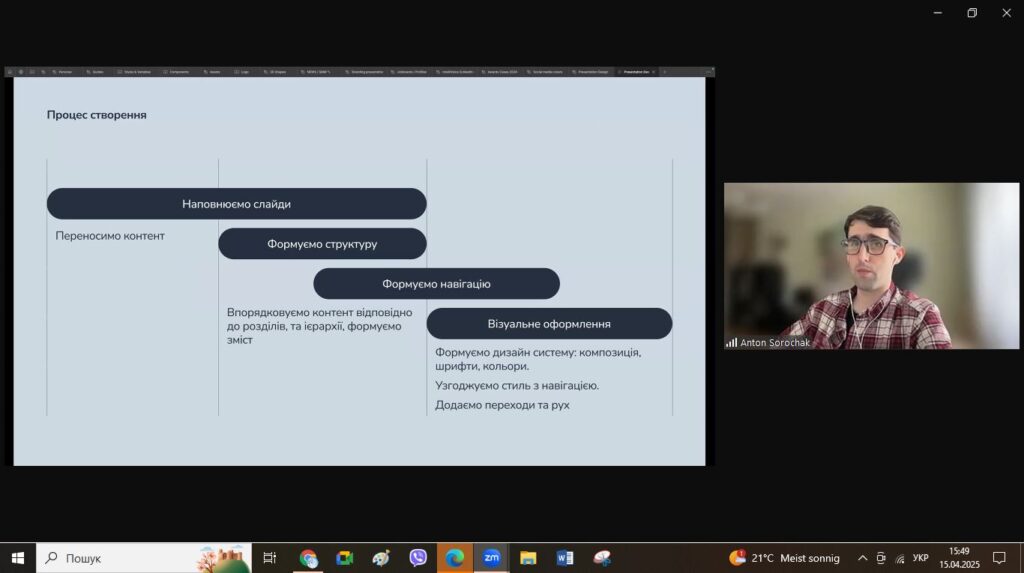The width and height of the screenshot is (1024, 573).
Task: Open the notification center icon
Action: 998,558
